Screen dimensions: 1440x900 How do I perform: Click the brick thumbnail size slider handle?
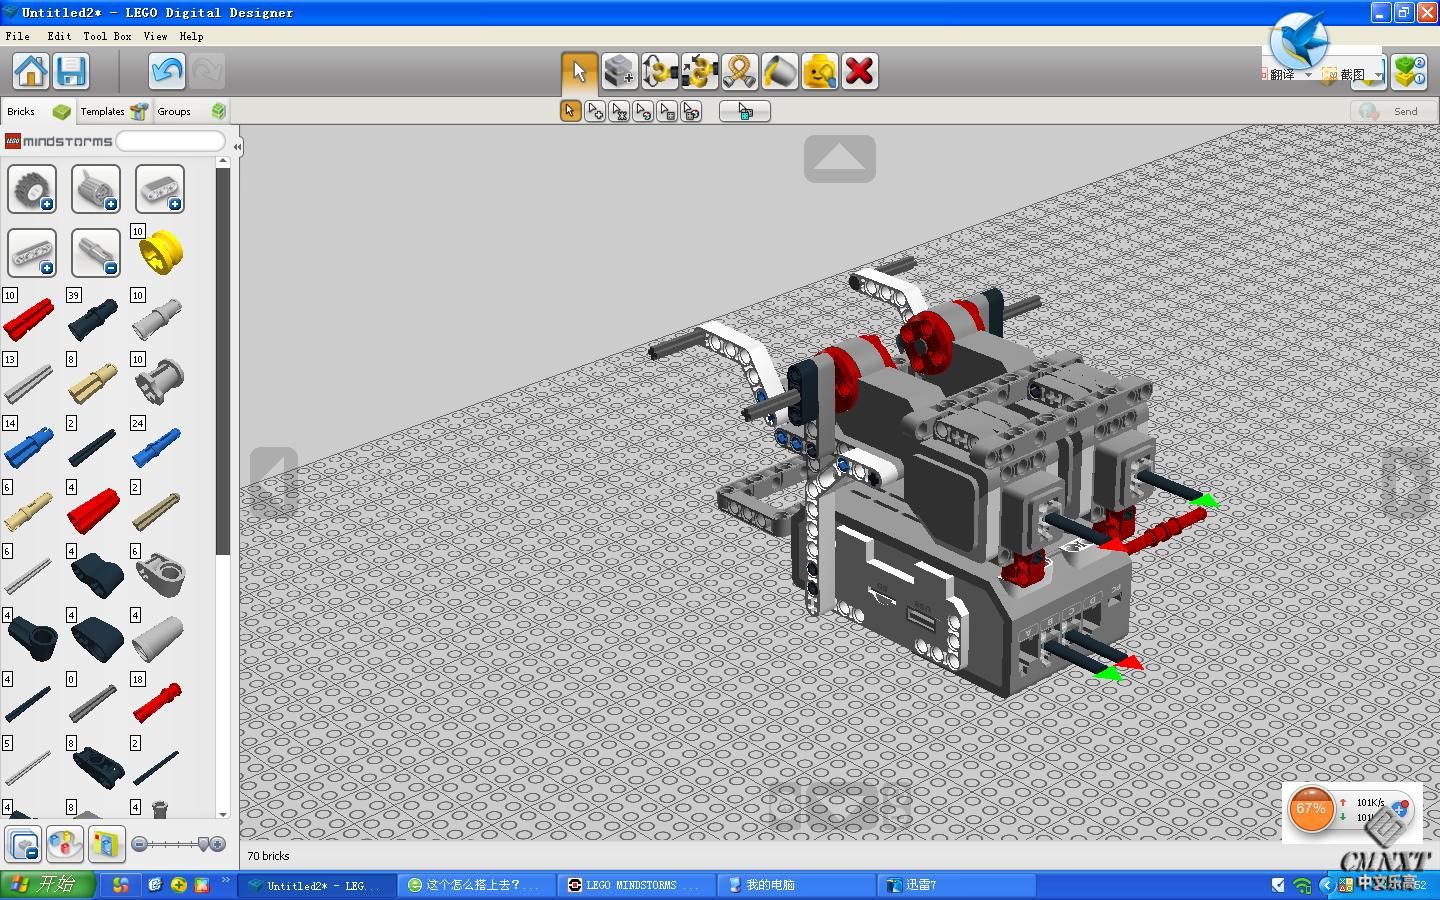coord(204,844)
